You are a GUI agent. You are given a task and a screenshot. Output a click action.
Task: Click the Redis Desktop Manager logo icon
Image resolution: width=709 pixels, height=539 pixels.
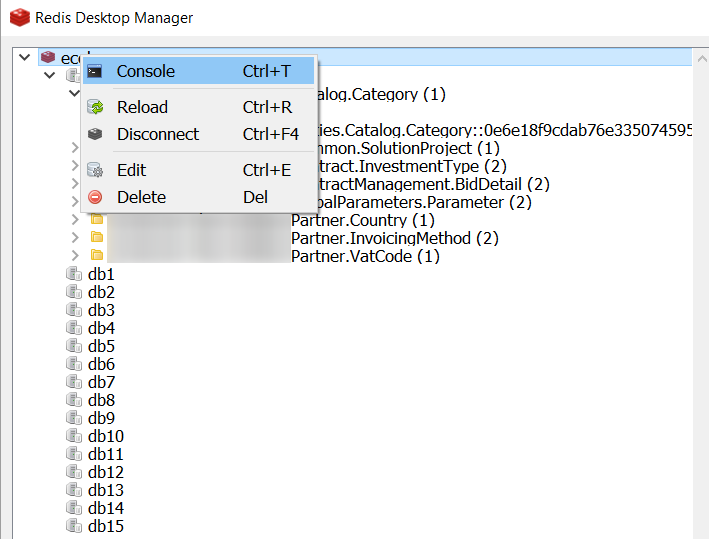pyautogui.click(x=19, y=18)
